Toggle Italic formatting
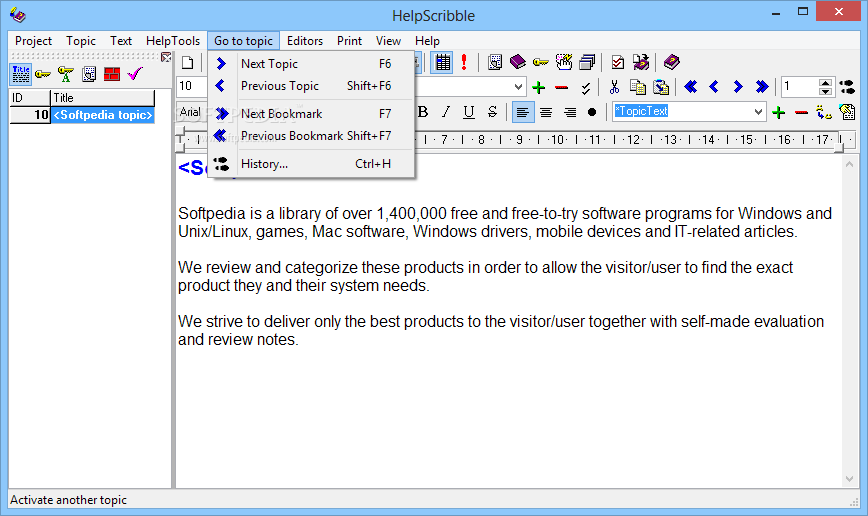The image size is (868, 516). tap(446, 112)
